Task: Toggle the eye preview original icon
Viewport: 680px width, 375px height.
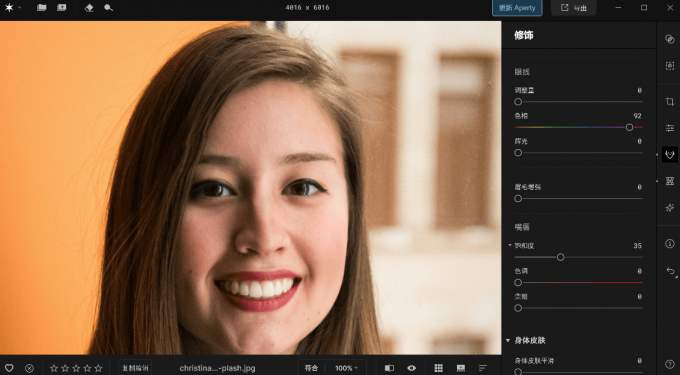Action: 412,368
